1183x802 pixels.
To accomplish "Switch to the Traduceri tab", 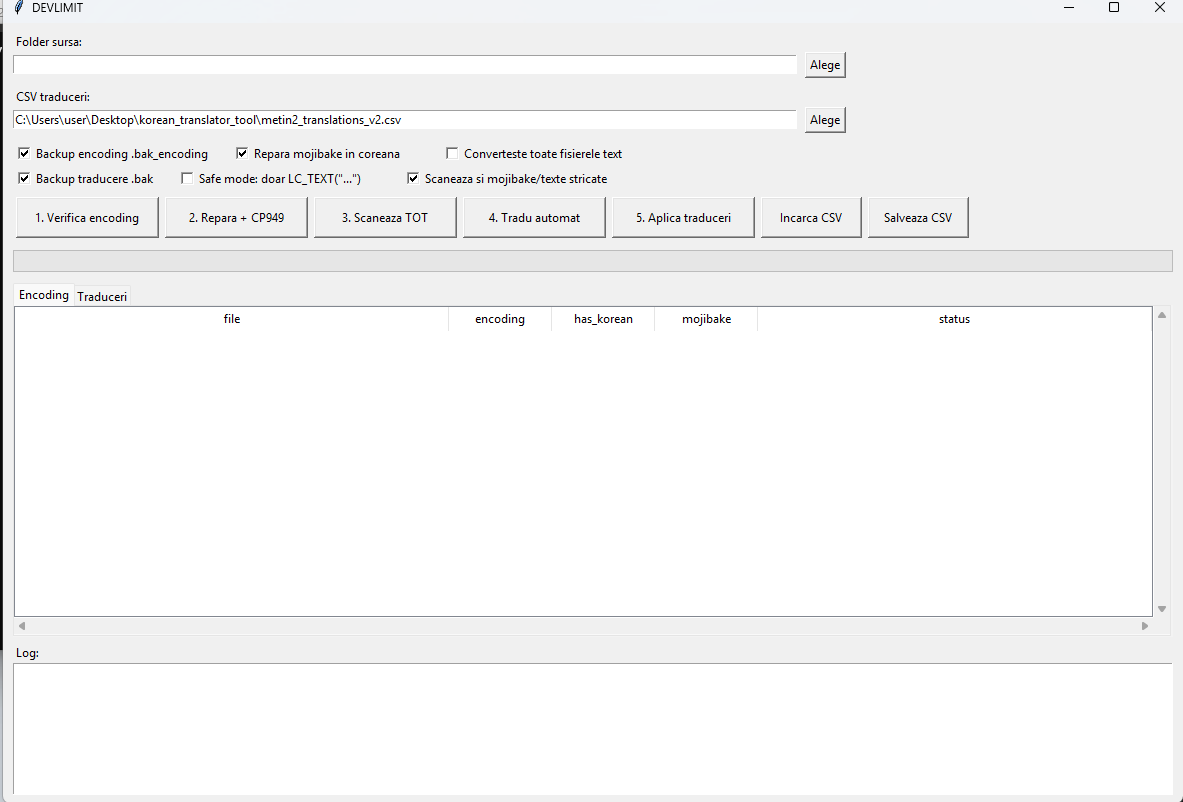I will click(x=102, y=297).
